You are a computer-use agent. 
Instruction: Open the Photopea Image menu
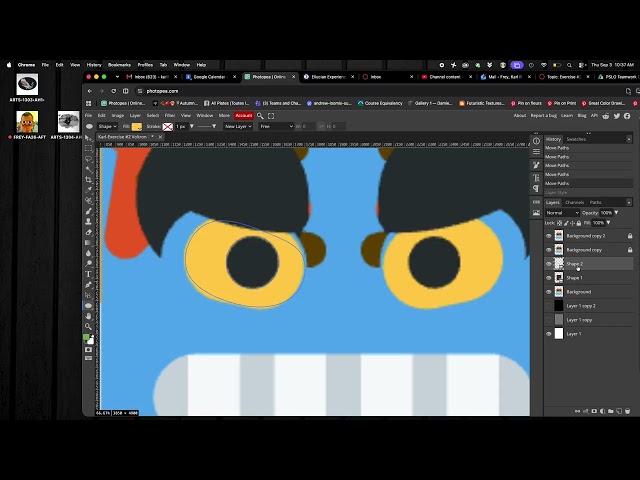[118, 116]
